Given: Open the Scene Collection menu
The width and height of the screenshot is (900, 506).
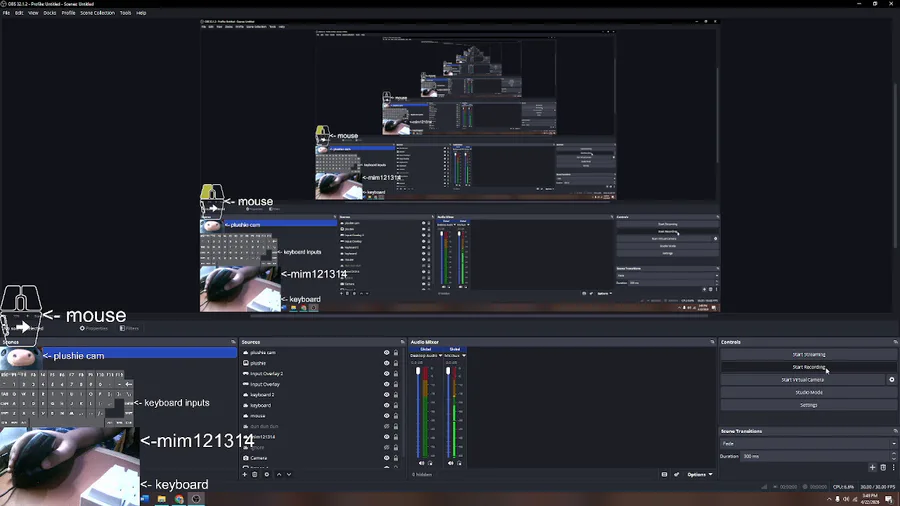Looking at the screenshot, I should pos(97,13).
